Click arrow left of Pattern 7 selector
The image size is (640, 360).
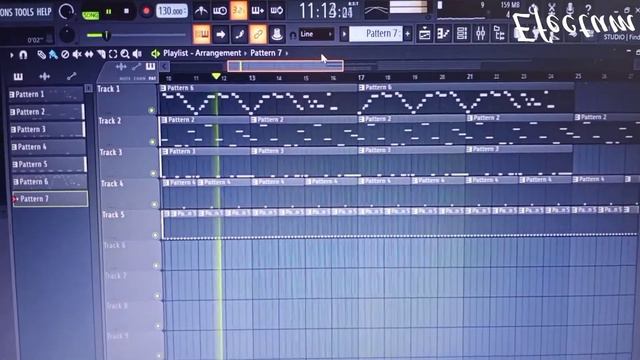pos(344,34)
